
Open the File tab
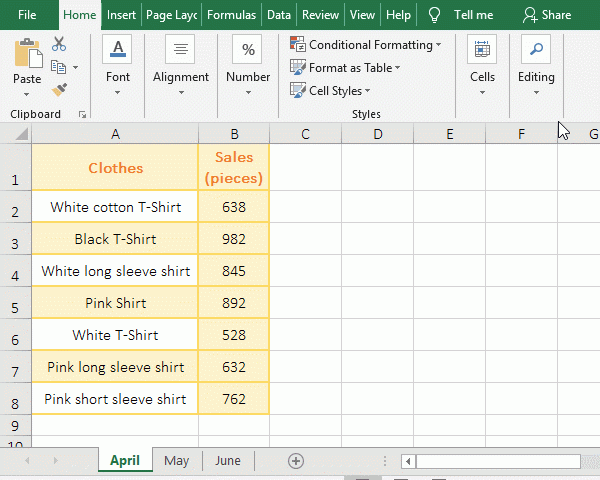[27, 15]
